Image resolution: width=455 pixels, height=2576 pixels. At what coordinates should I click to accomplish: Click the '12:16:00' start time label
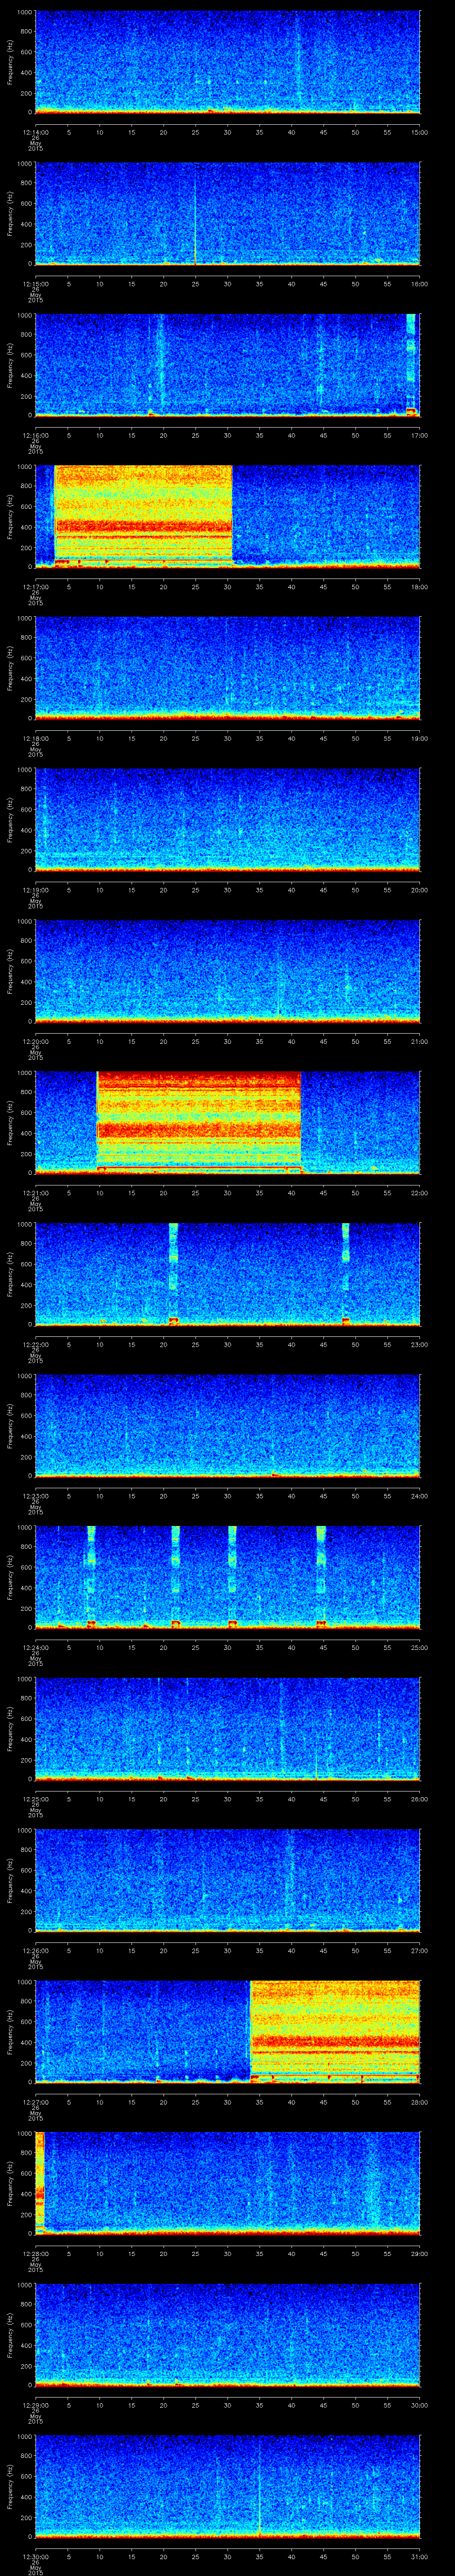35,435
